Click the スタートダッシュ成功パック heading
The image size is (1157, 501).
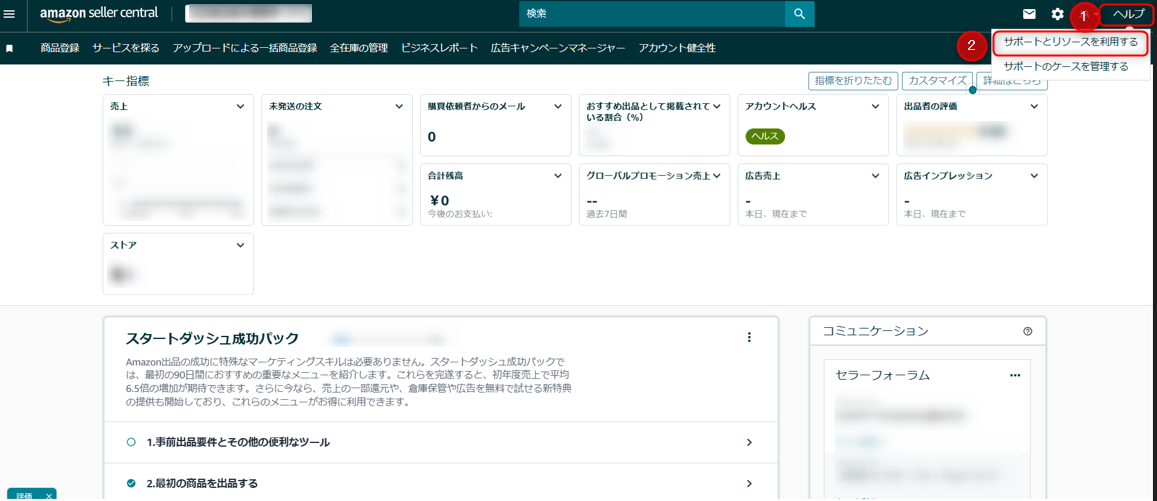(213, 339)
